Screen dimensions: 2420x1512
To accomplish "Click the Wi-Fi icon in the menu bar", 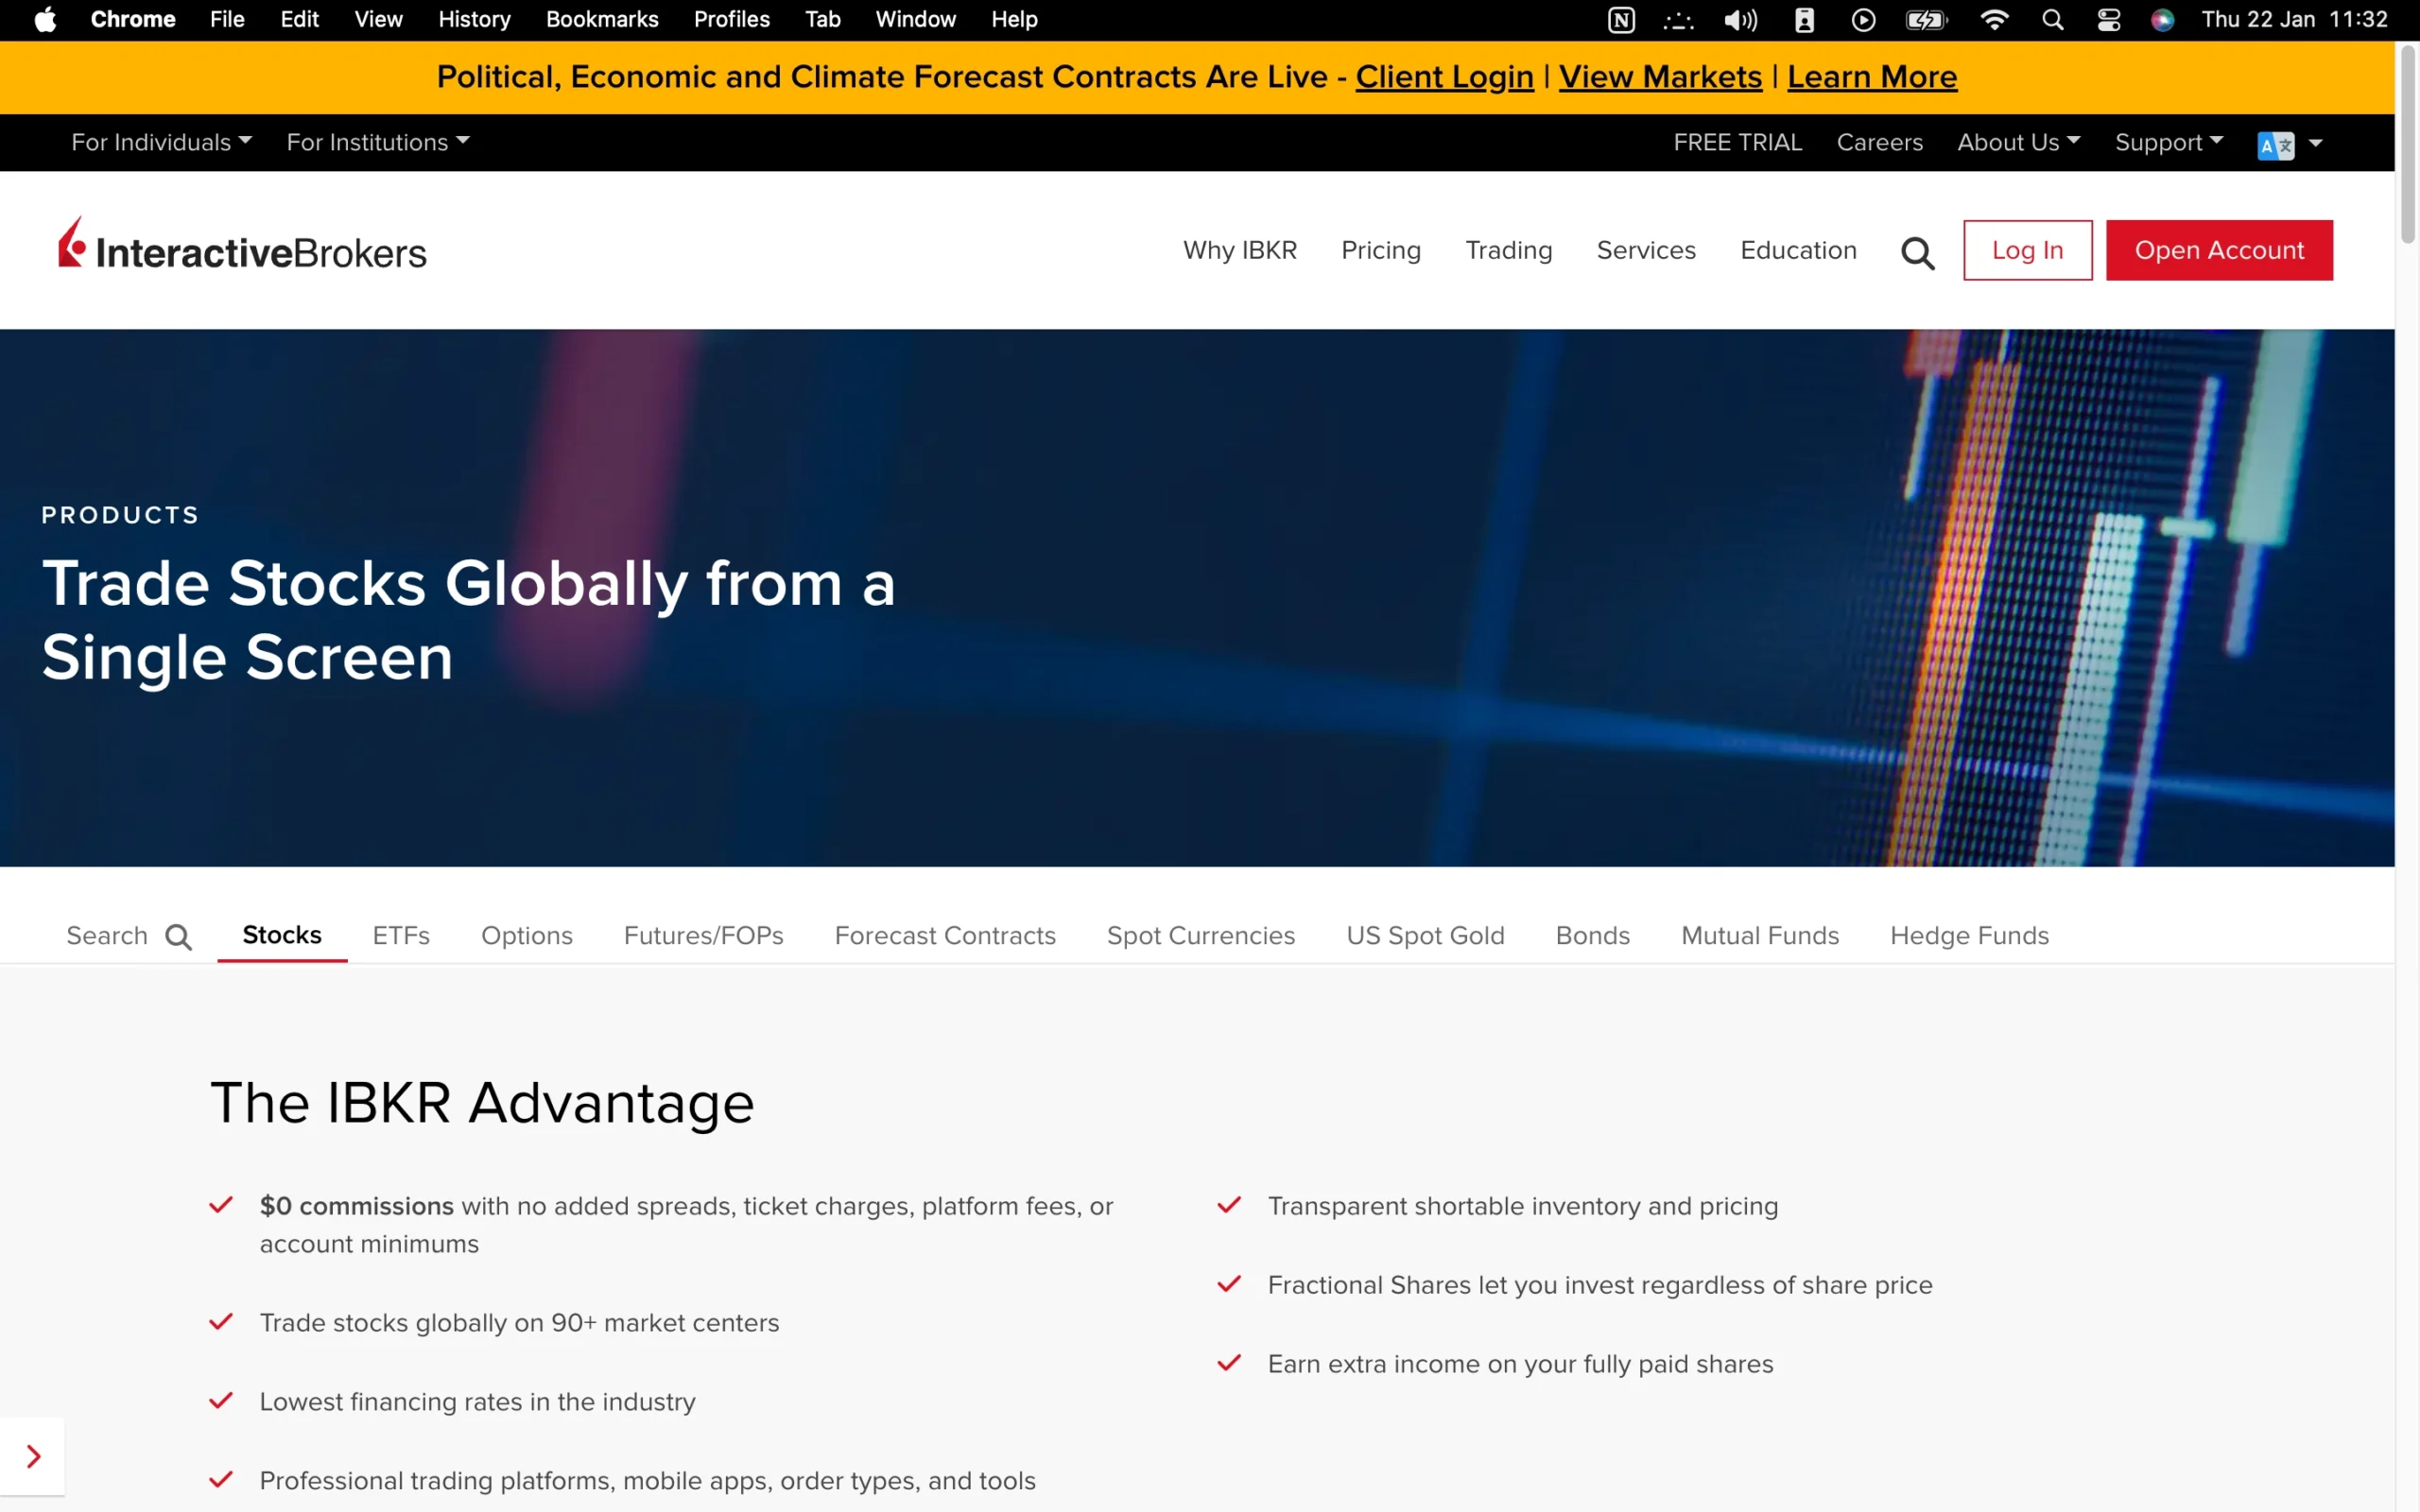I will tap(1994, 19).
